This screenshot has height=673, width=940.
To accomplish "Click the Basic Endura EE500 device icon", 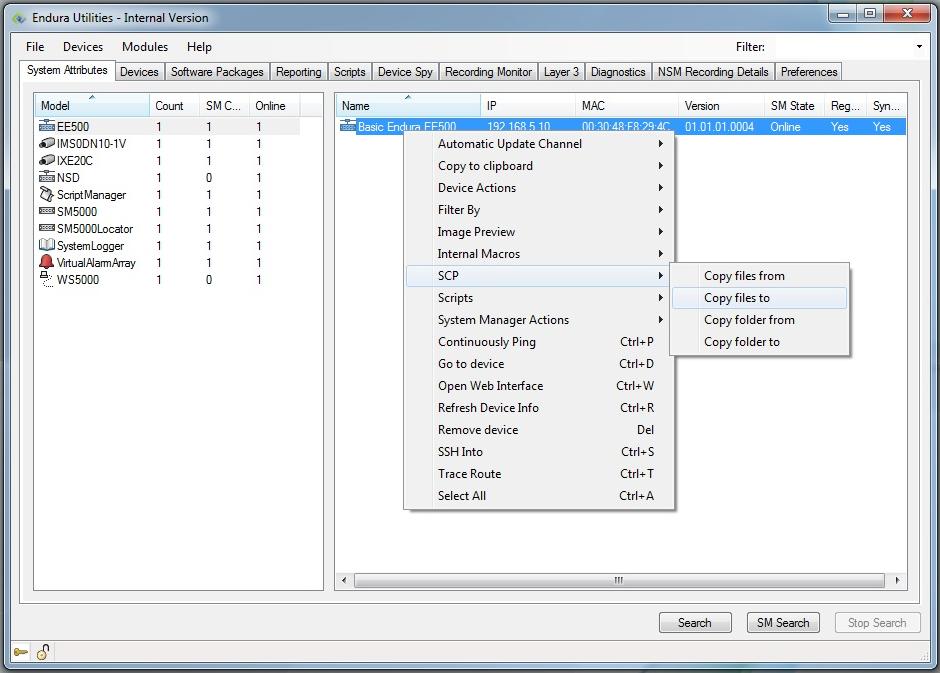I will click(348, 125).
